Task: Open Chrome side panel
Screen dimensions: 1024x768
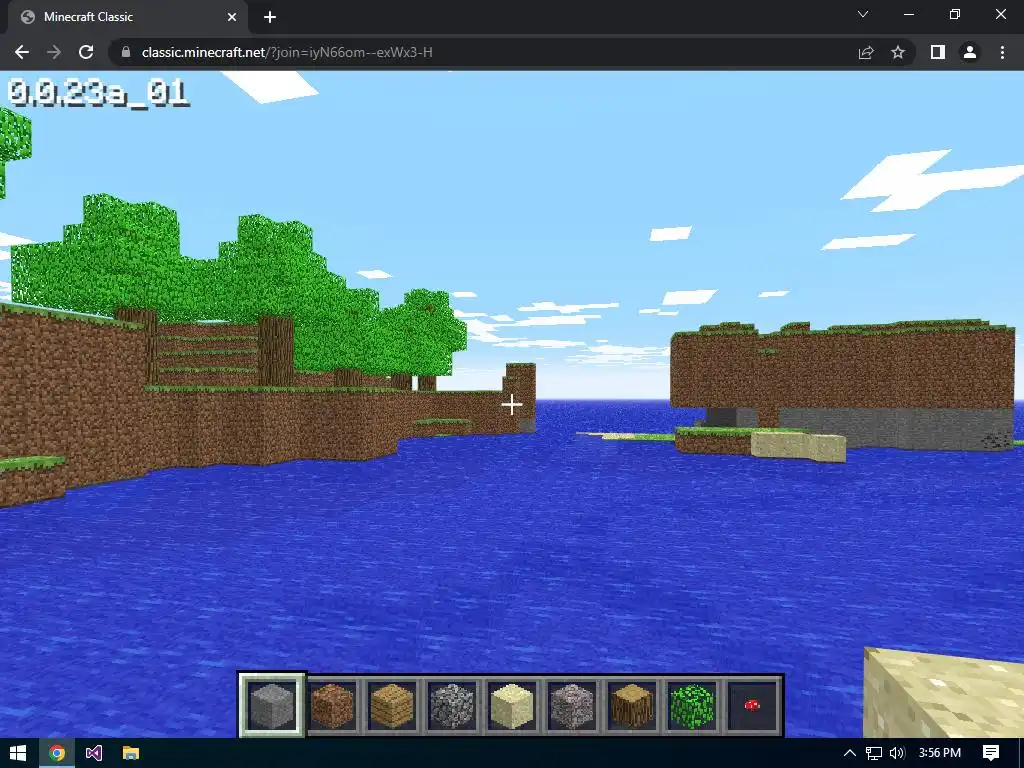Action: pyautogui.click(x=938, y=52)
